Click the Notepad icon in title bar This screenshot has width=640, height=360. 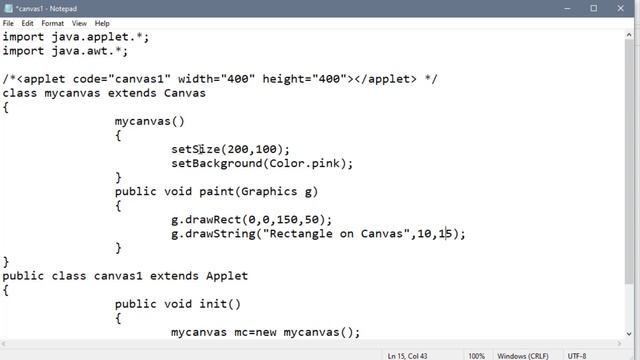8,8
